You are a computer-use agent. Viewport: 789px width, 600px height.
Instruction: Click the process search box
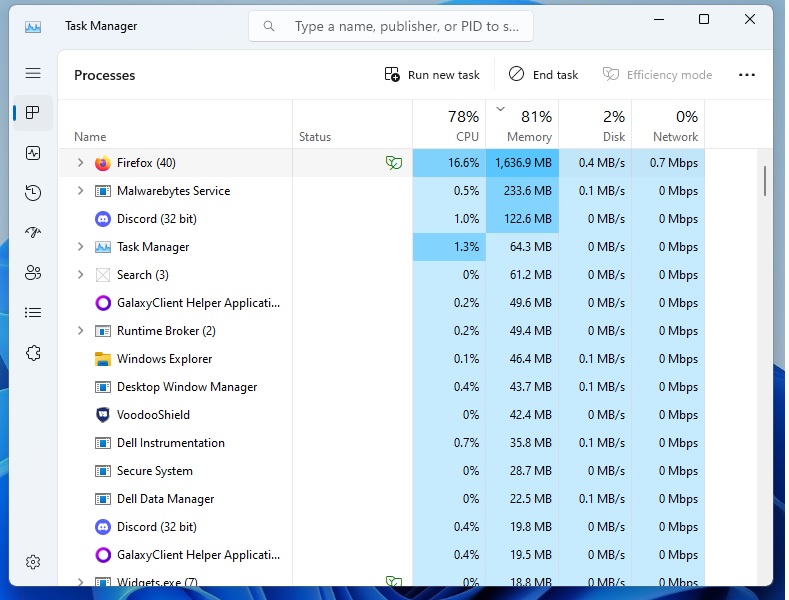391,26
